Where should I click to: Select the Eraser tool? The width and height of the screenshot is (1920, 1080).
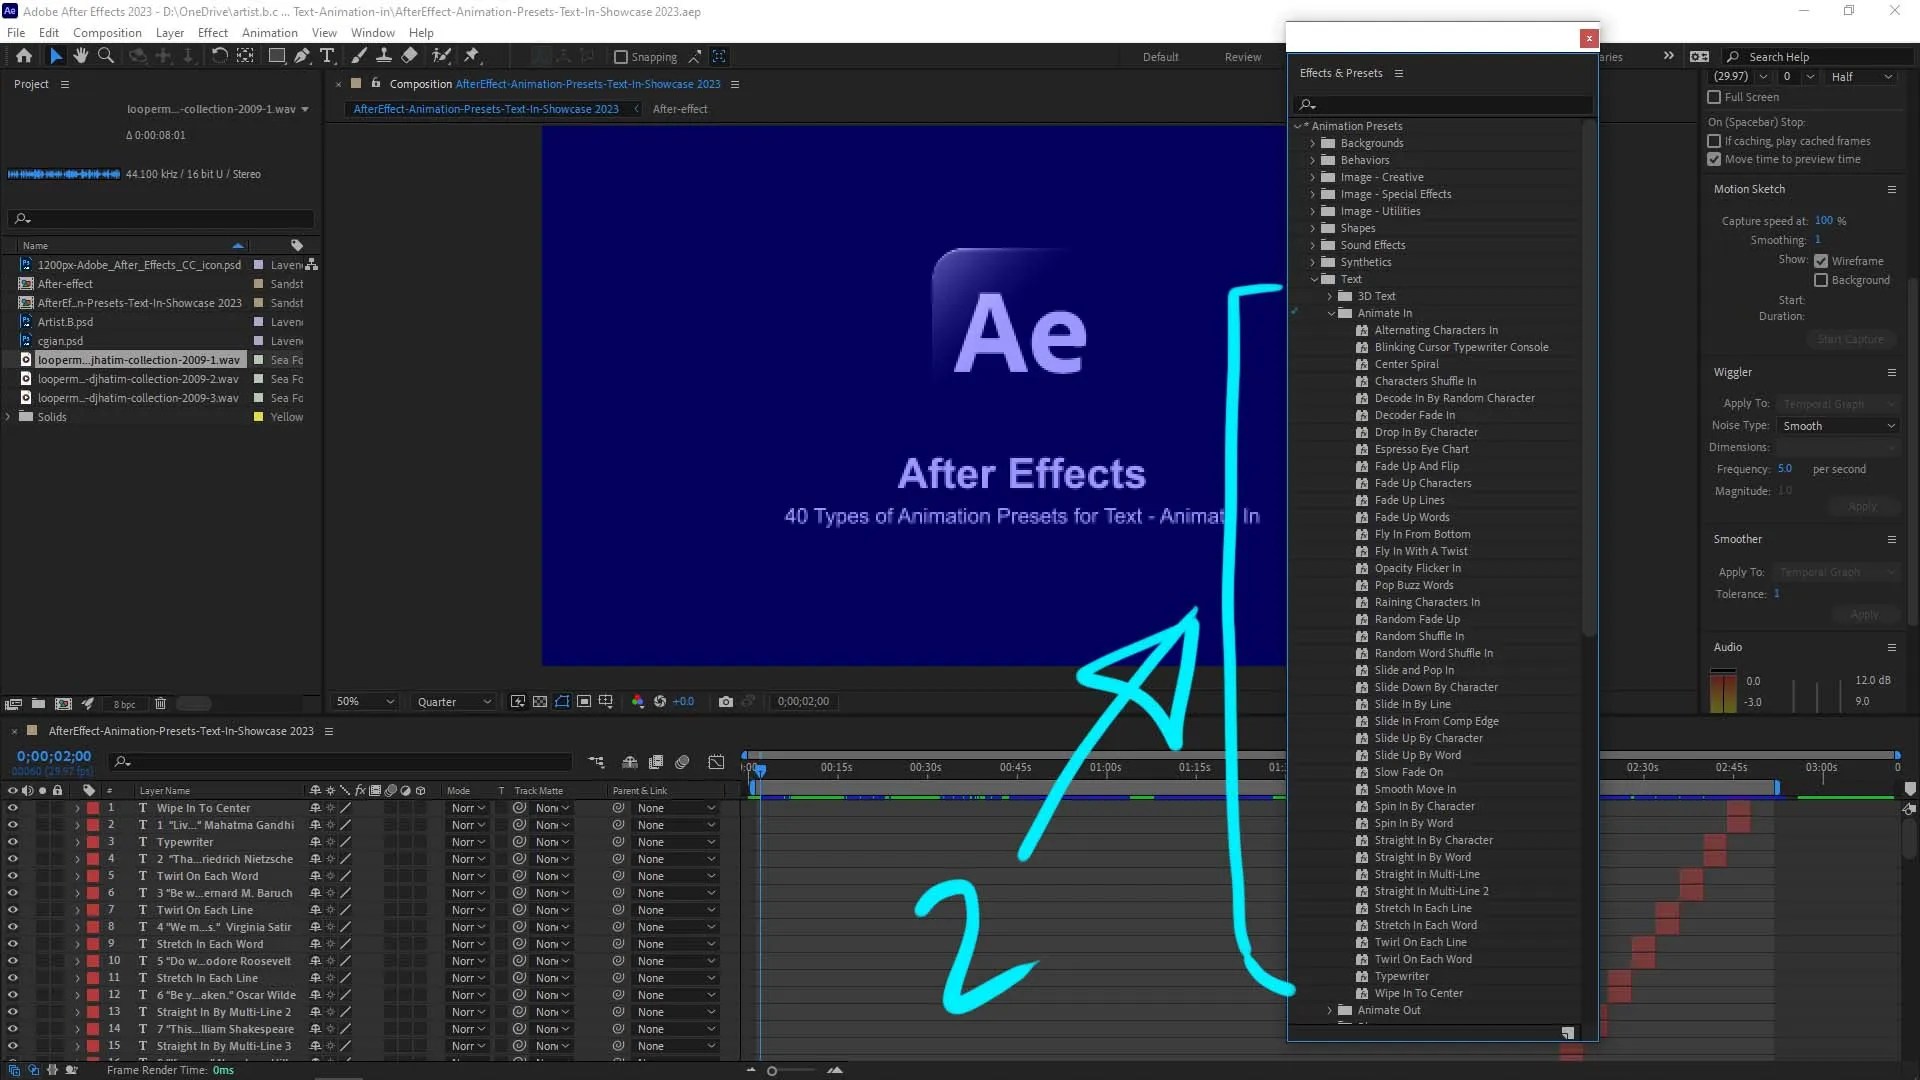[x=409, y=56]
